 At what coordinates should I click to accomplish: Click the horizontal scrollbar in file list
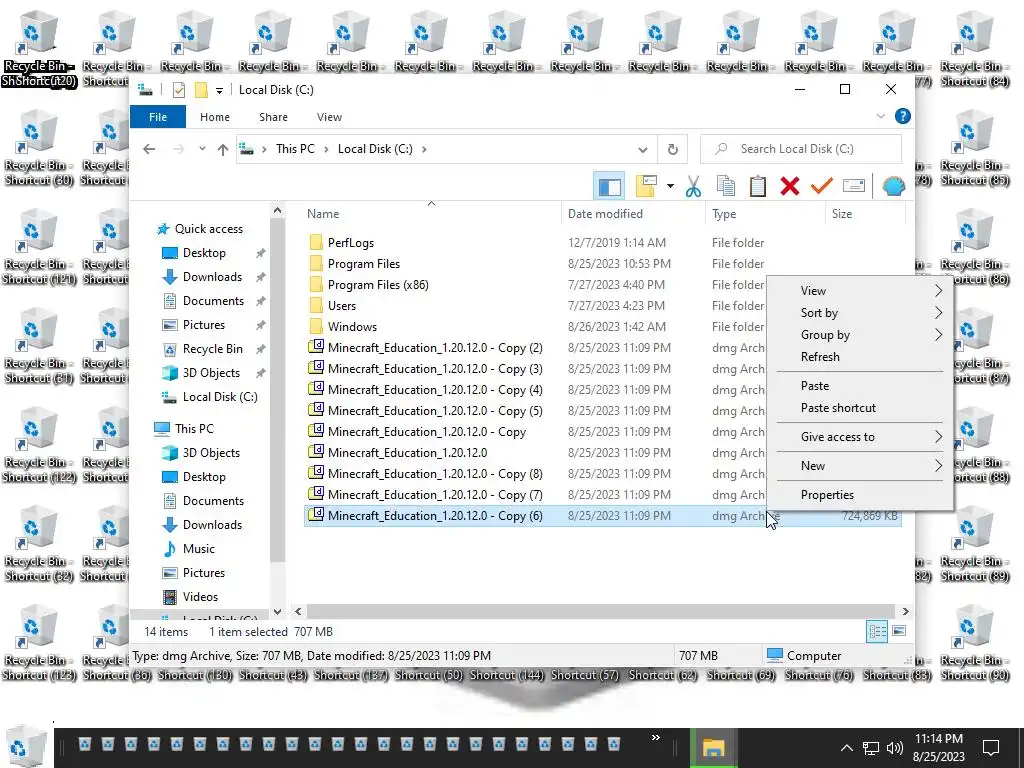coord(601,611)
